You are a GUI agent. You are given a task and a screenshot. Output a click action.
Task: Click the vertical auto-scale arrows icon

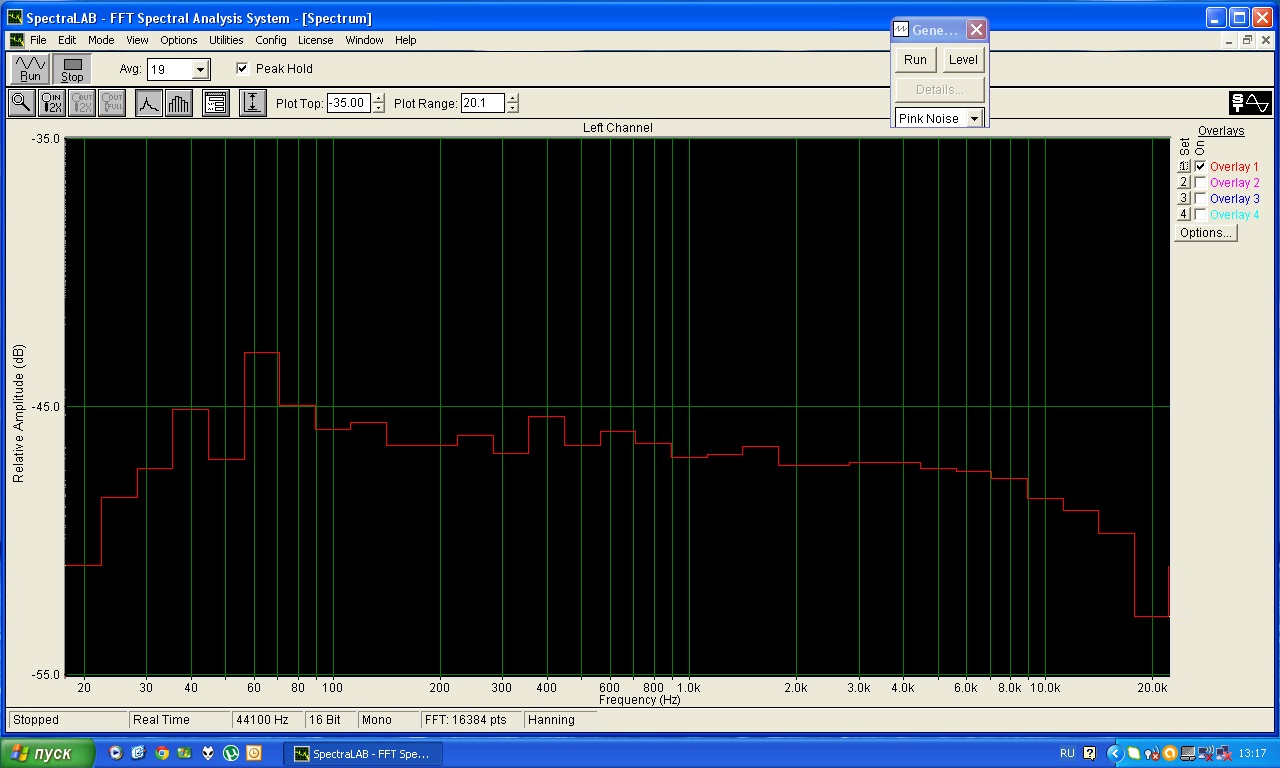(x=253, y=103)
